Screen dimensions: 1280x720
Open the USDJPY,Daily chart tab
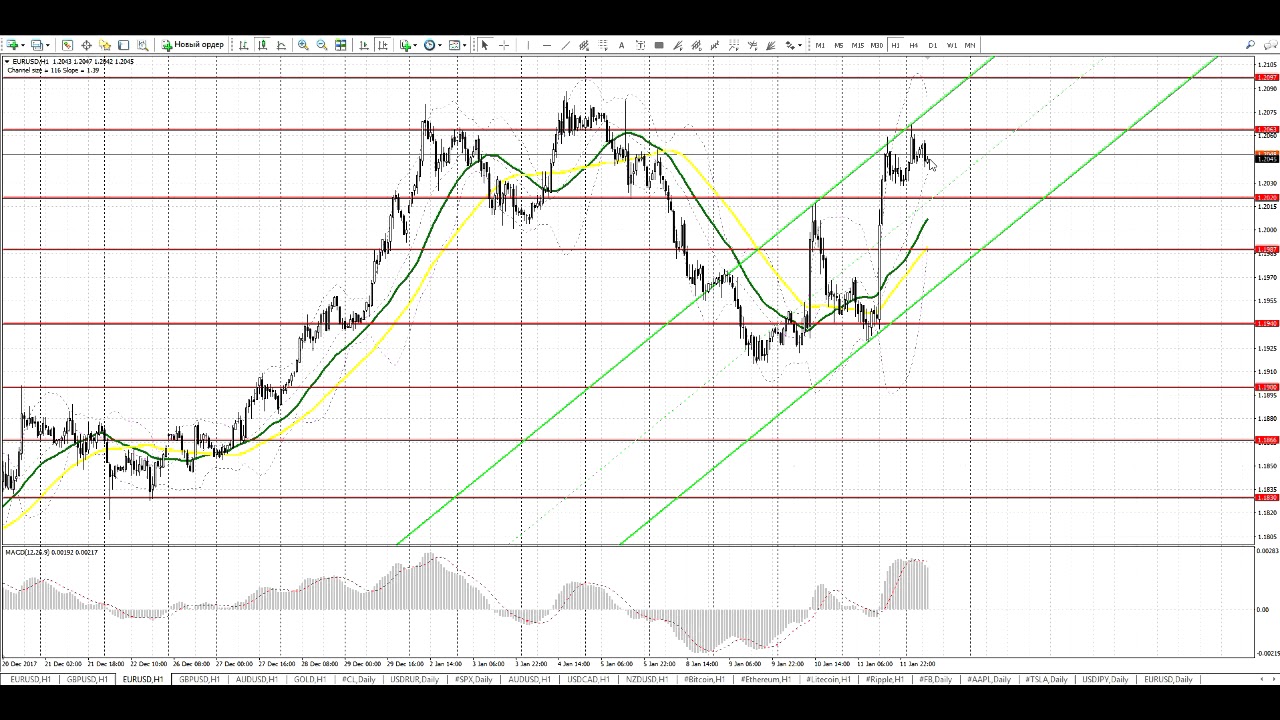(x=1104, y=680)
